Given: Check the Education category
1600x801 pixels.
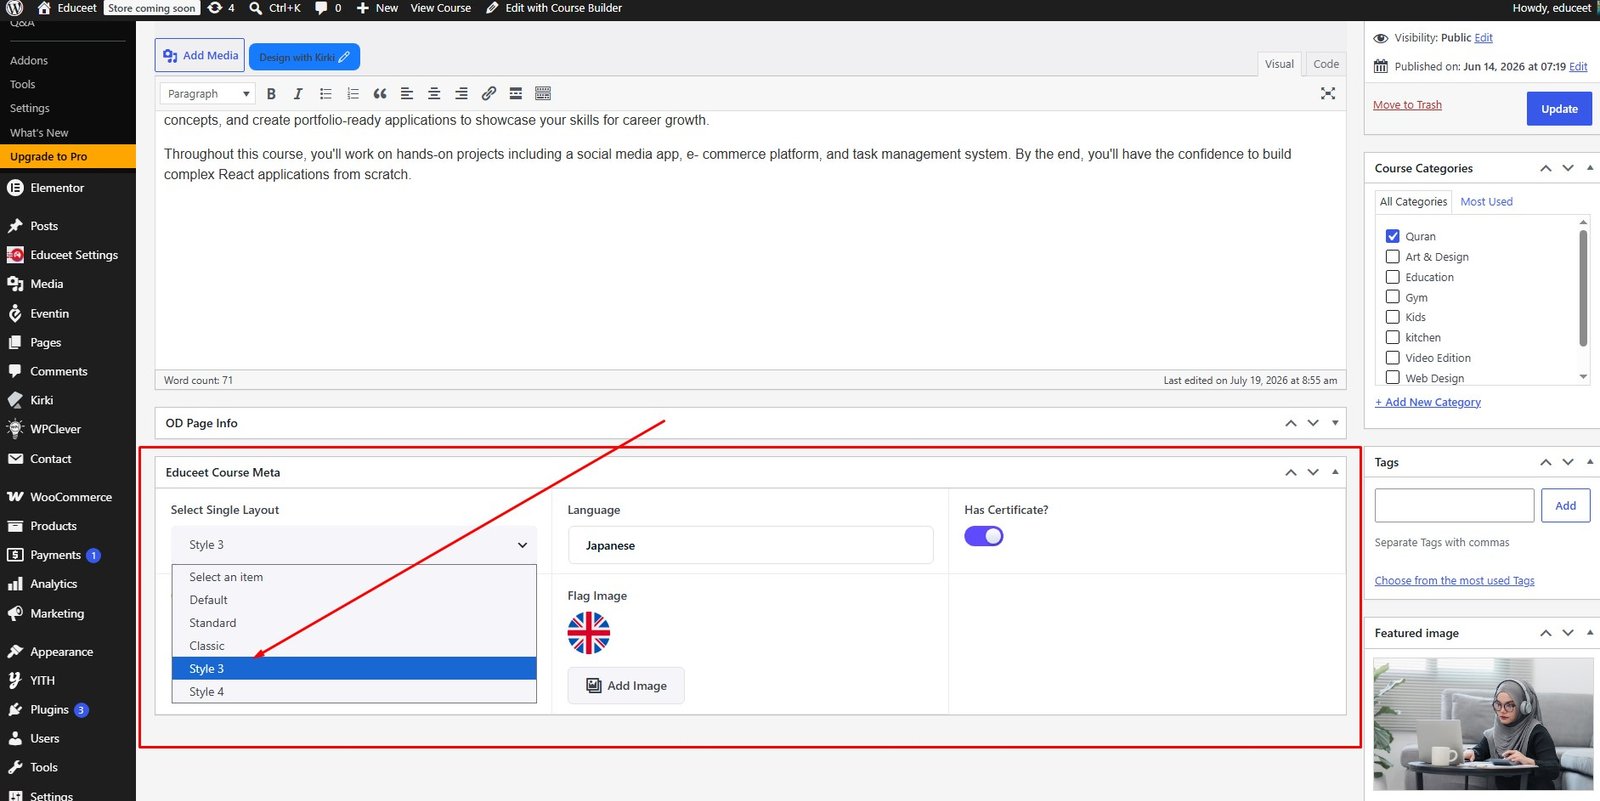Looking at the screenshot, I should (x=1392, y=277).
